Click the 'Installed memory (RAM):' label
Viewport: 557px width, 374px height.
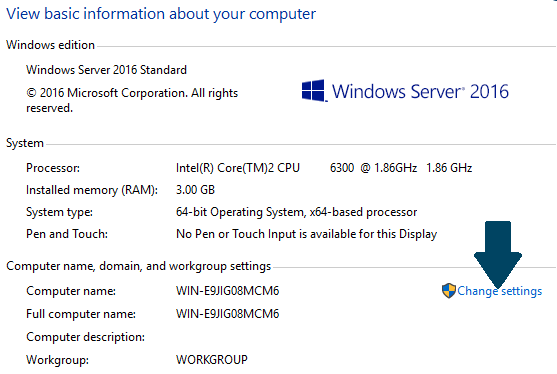click(x=92, y=190)
